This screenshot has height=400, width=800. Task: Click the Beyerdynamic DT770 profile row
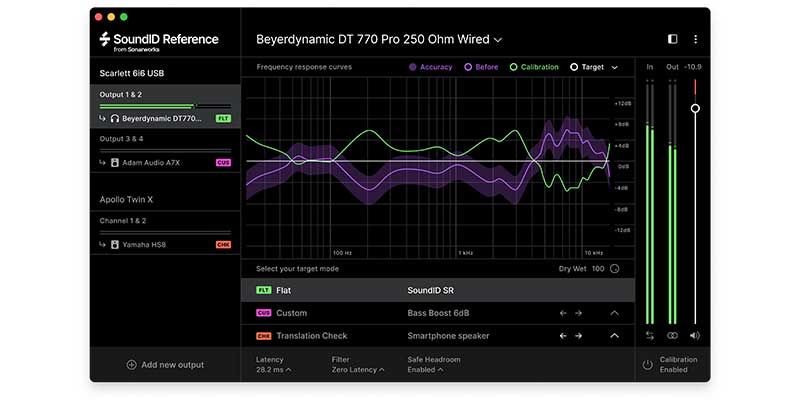(165, 118)
